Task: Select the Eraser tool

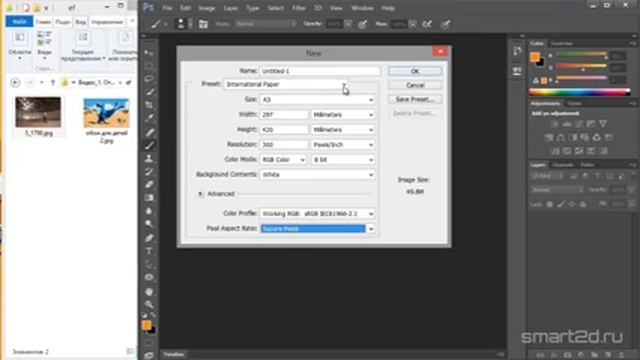Action: coord(149,185)
